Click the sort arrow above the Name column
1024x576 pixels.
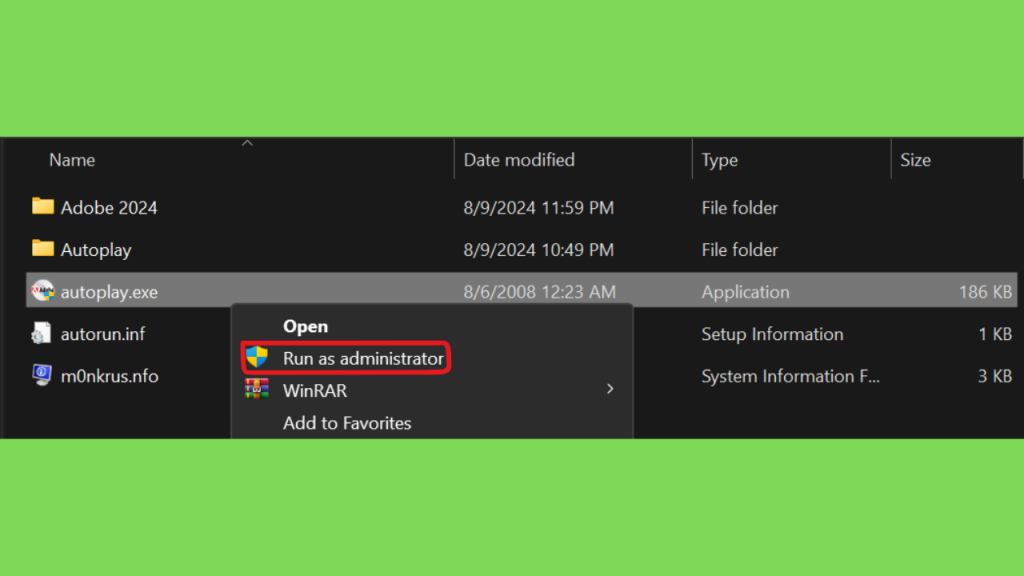(x=247, y=142)
